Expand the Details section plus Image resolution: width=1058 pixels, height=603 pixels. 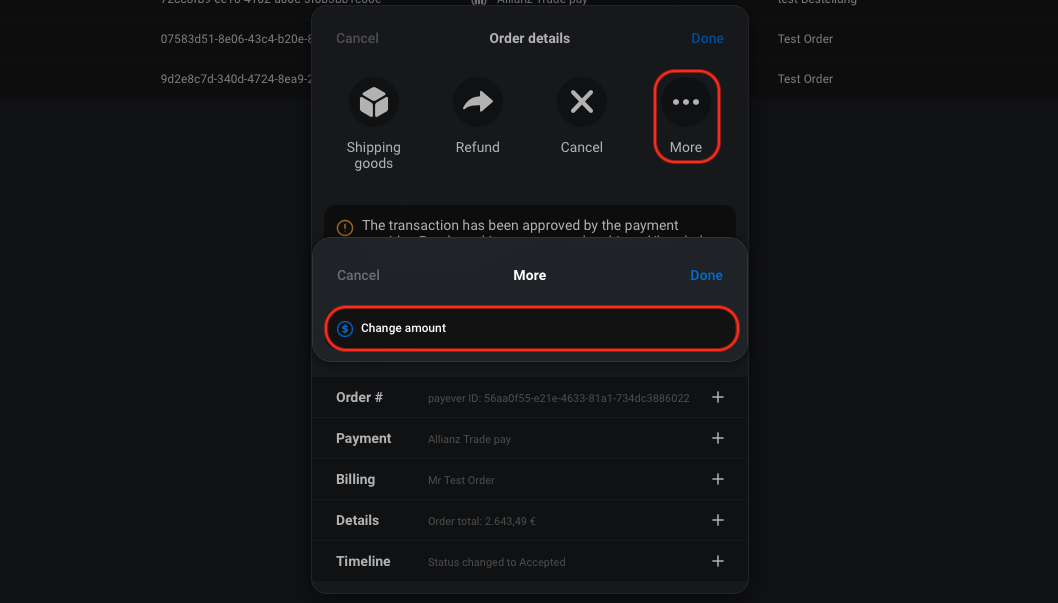pos(718,520)
